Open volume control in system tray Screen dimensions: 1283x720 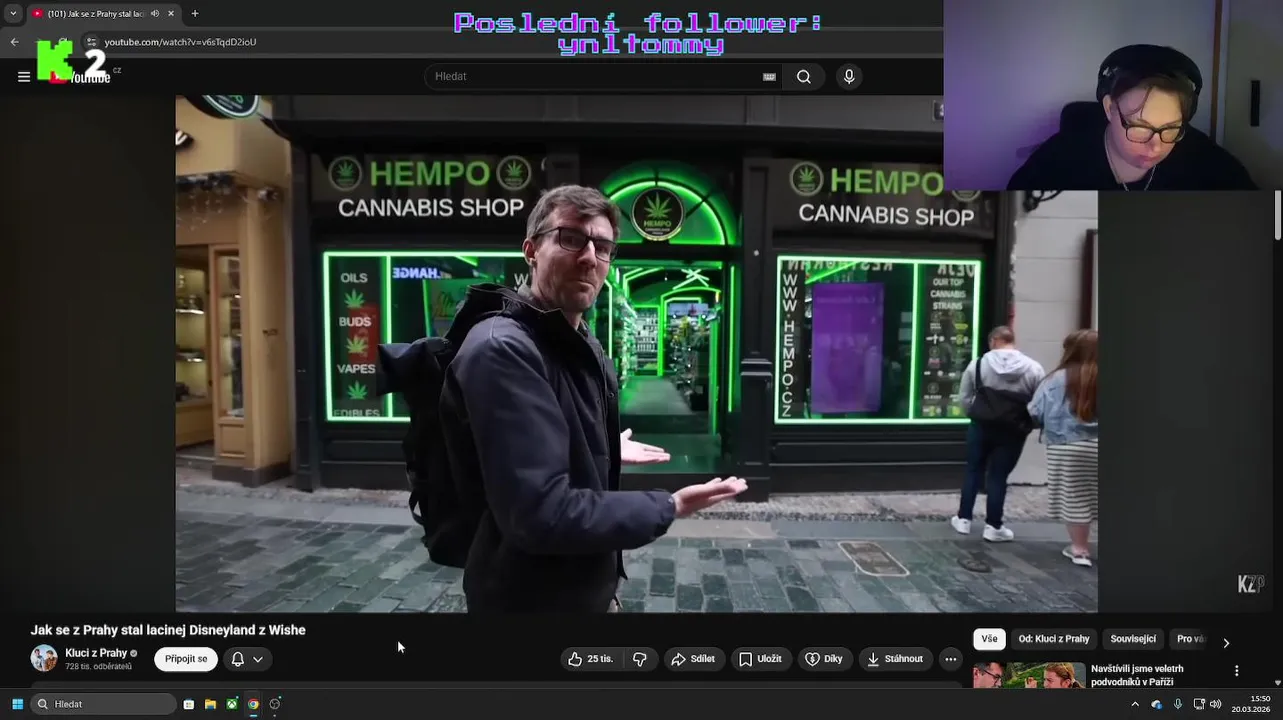1215,704
